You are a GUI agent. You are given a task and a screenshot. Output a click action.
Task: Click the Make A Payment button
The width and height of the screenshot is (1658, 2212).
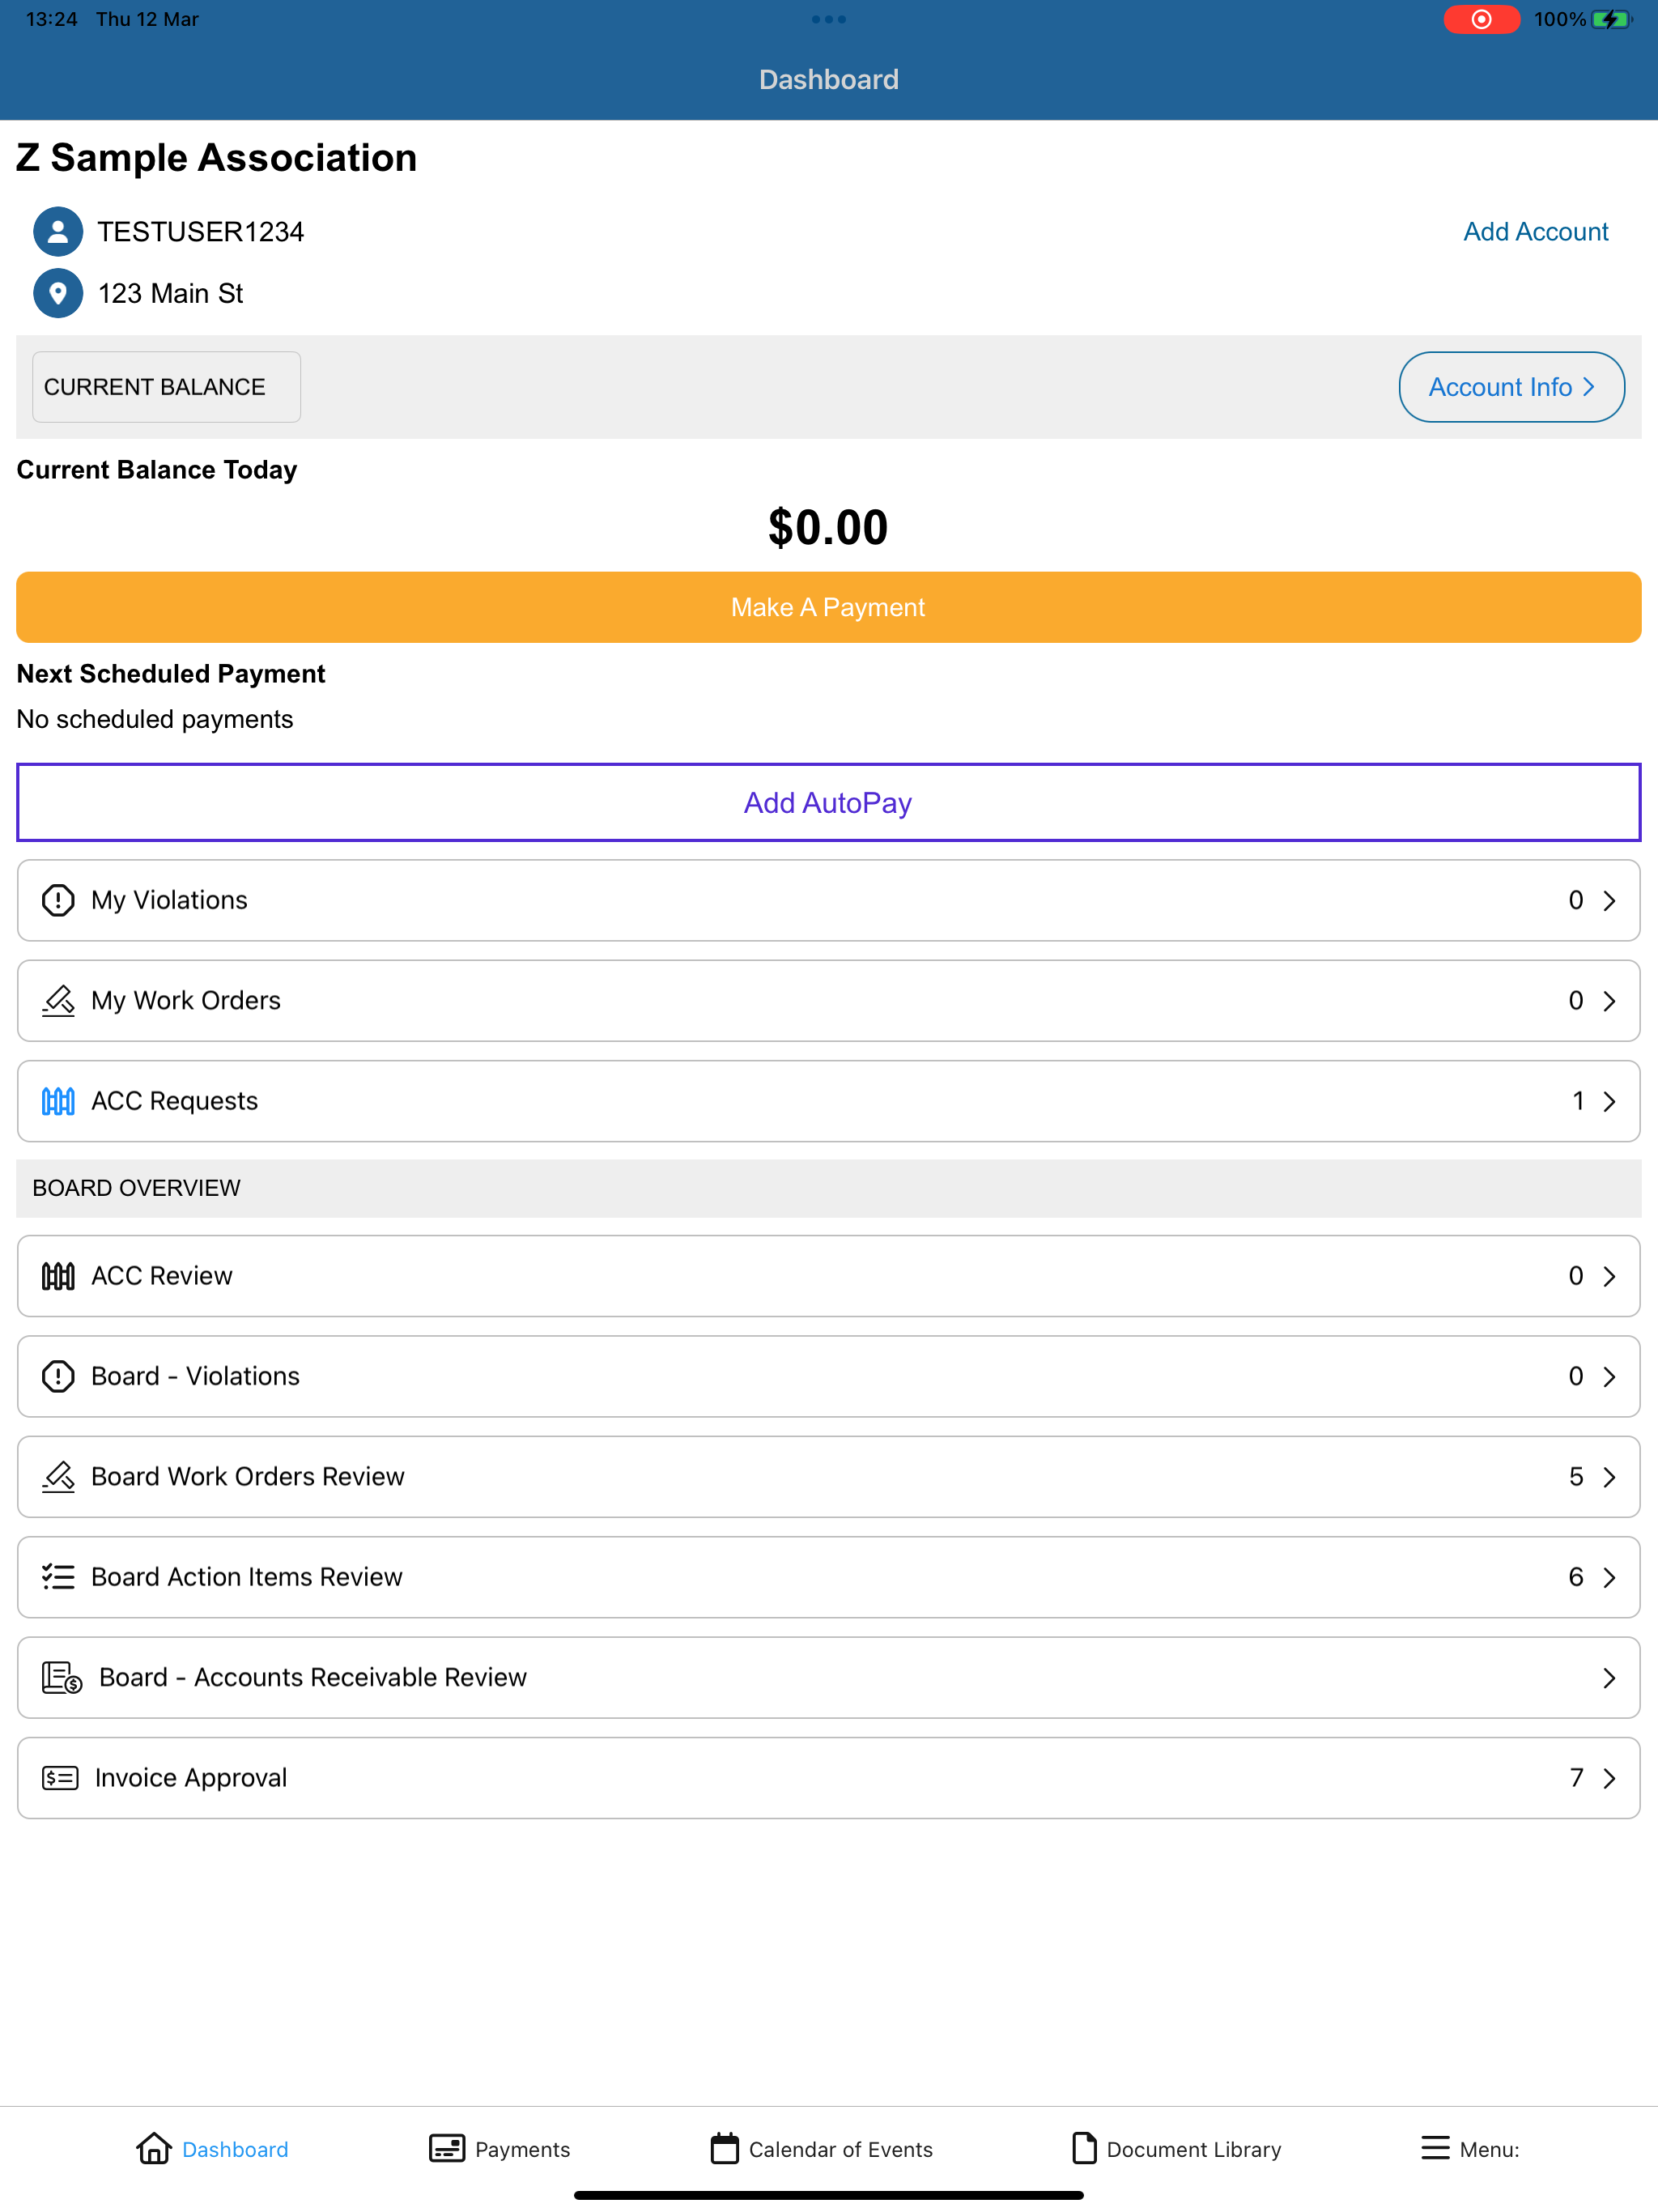click(x=829, y=607)
